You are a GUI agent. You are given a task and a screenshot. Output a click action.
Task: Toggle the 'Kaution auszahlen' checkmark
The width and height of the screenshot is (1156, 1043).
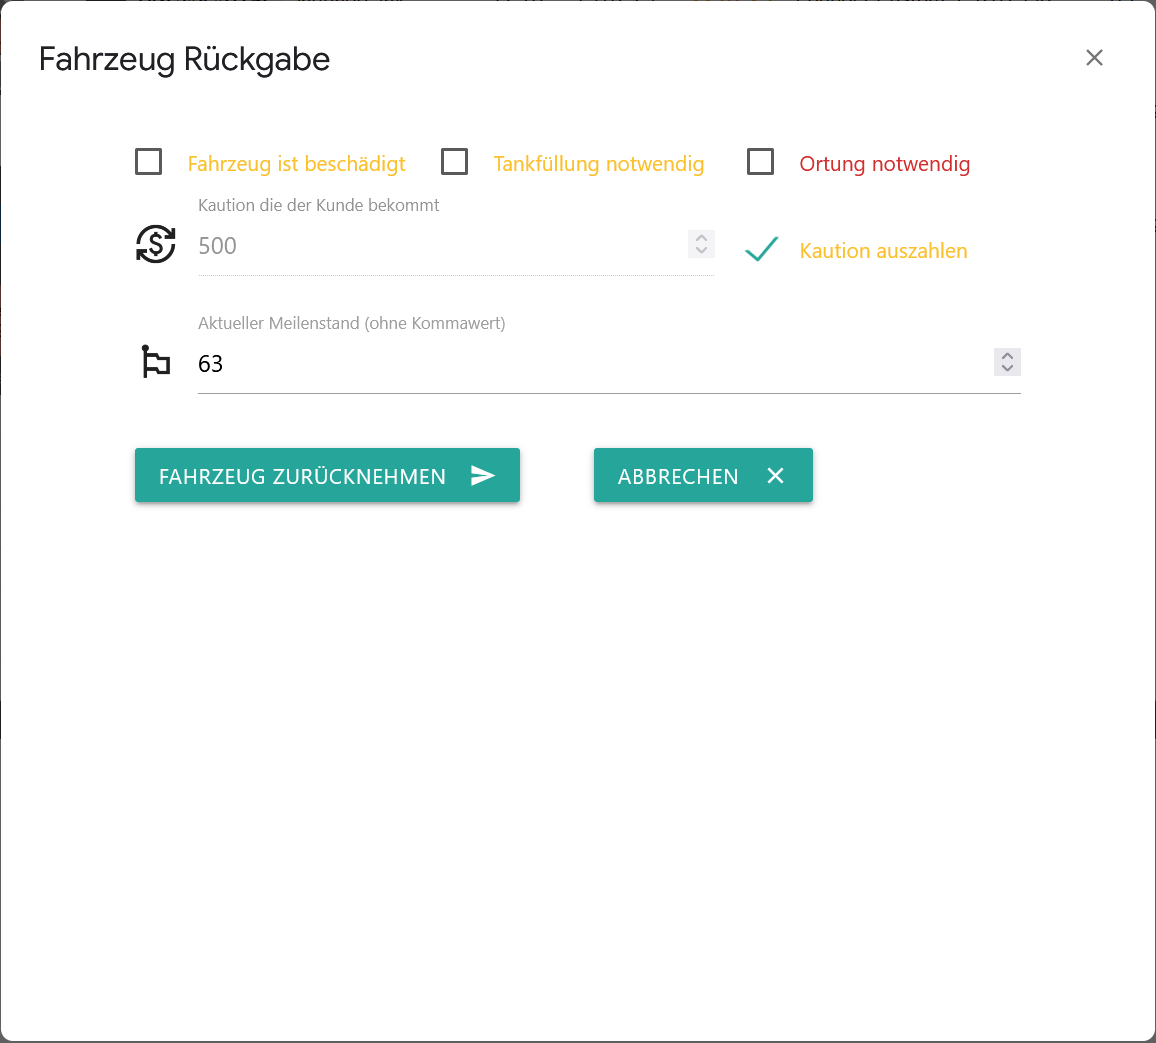761,249
